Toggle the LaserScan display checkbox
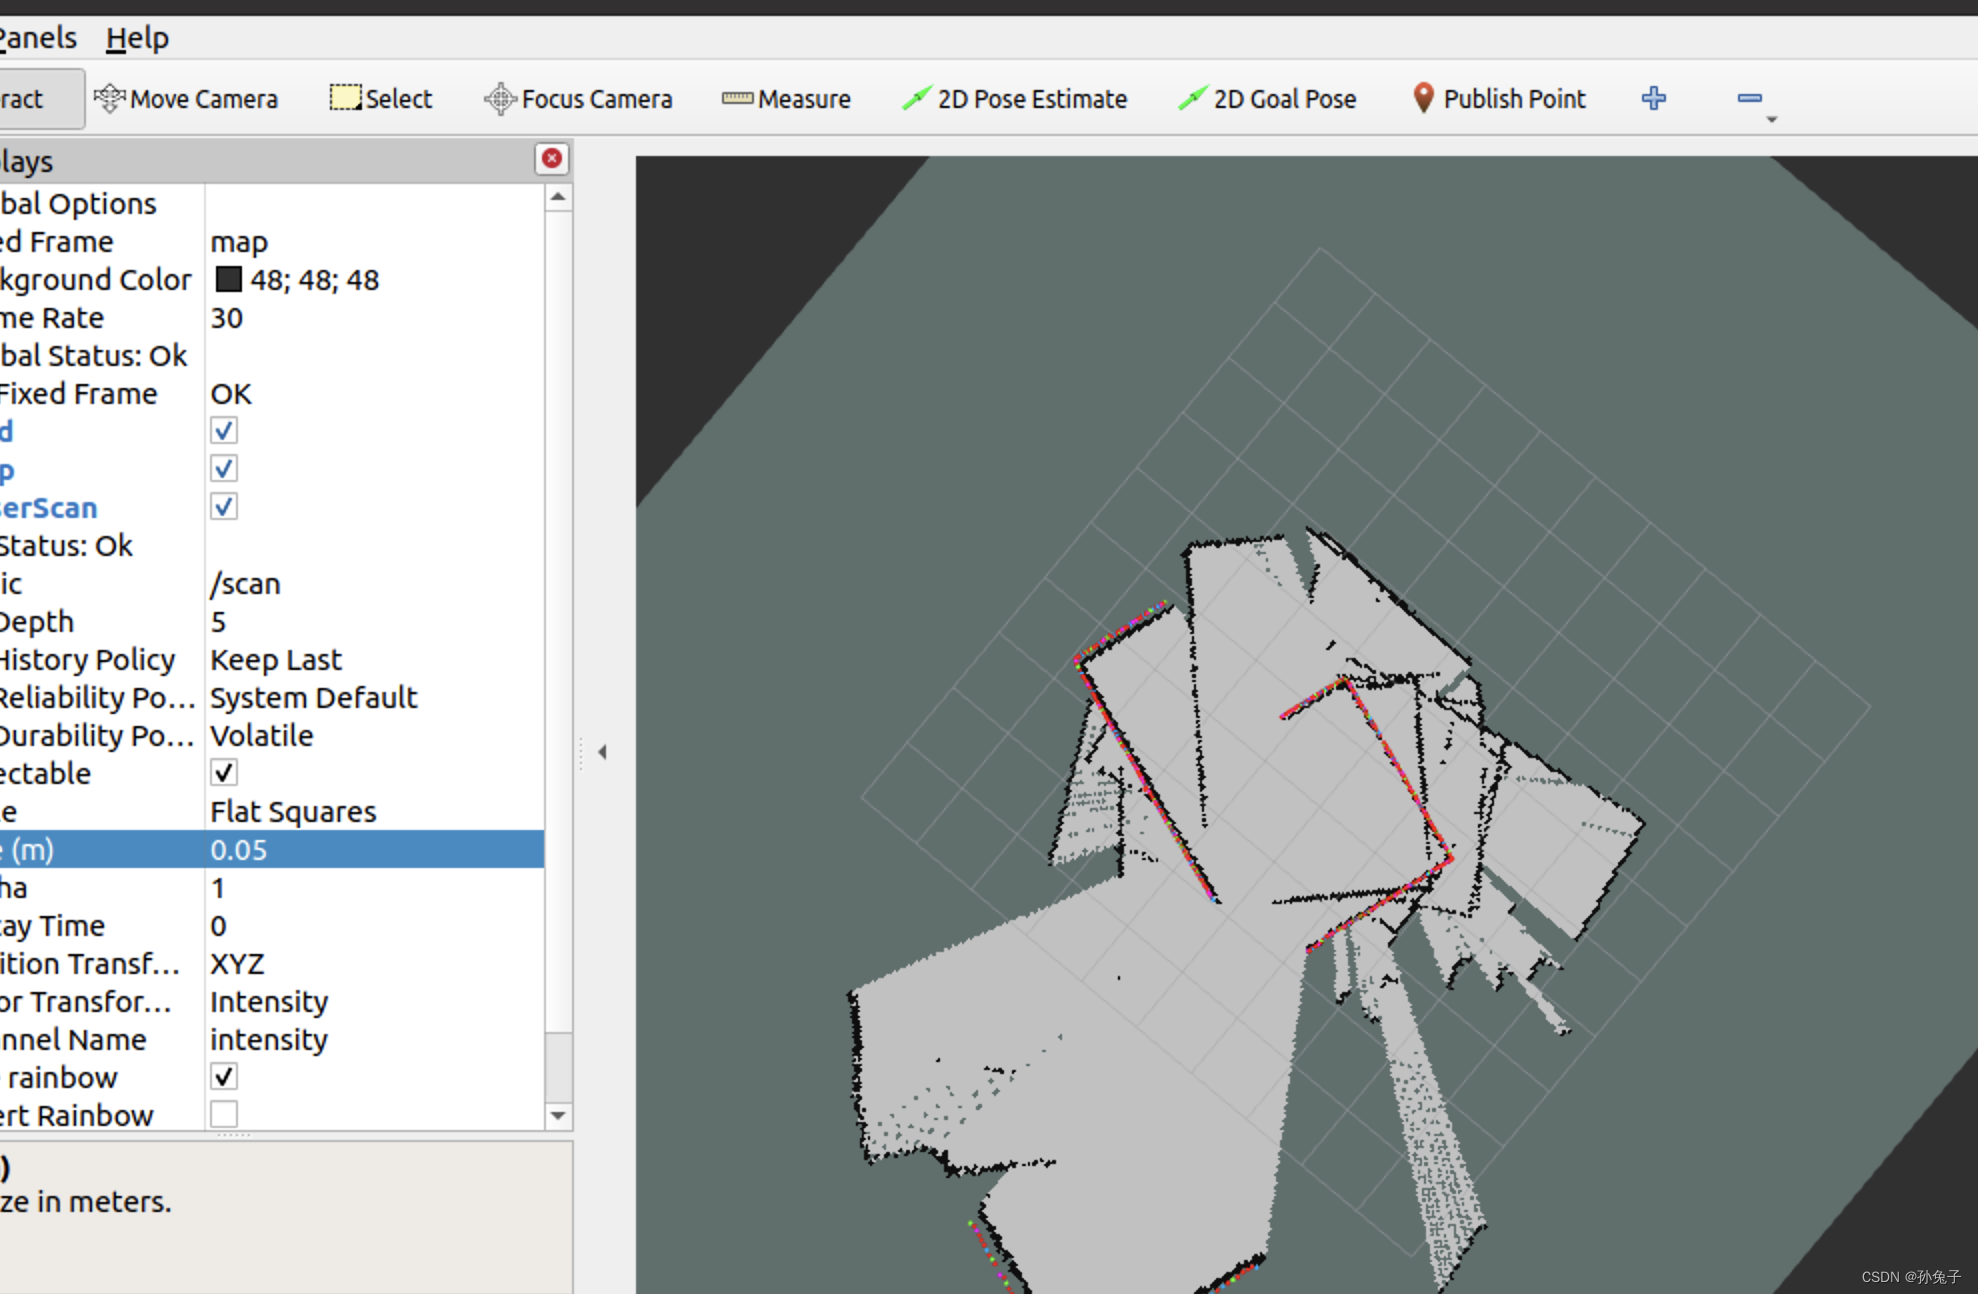Viewport: 1978px width, 1294px height. (224, 507)
